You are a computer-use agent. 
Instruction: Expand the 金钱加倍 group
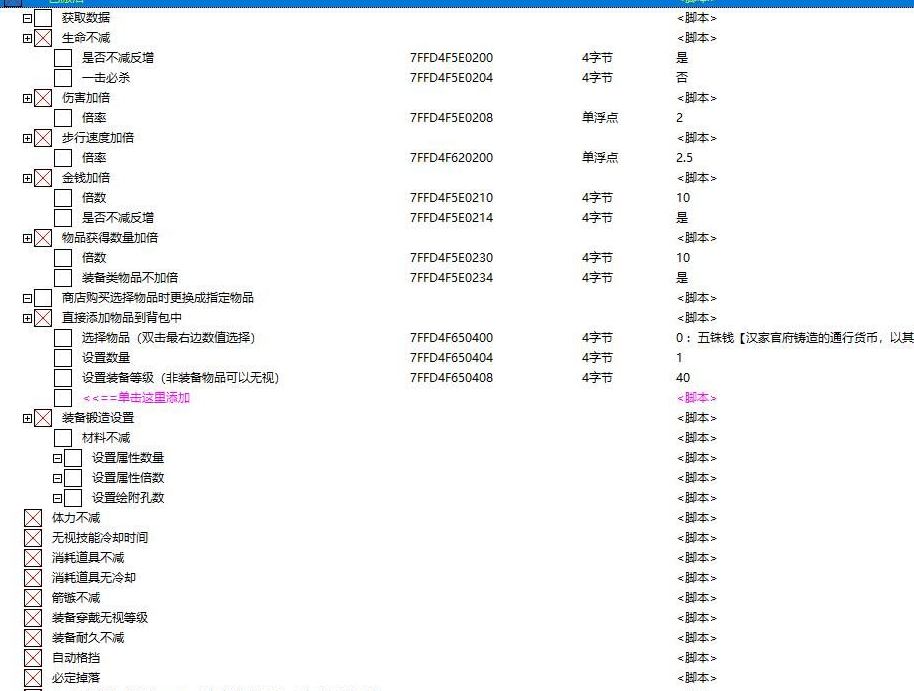click(x=27, y=178)
